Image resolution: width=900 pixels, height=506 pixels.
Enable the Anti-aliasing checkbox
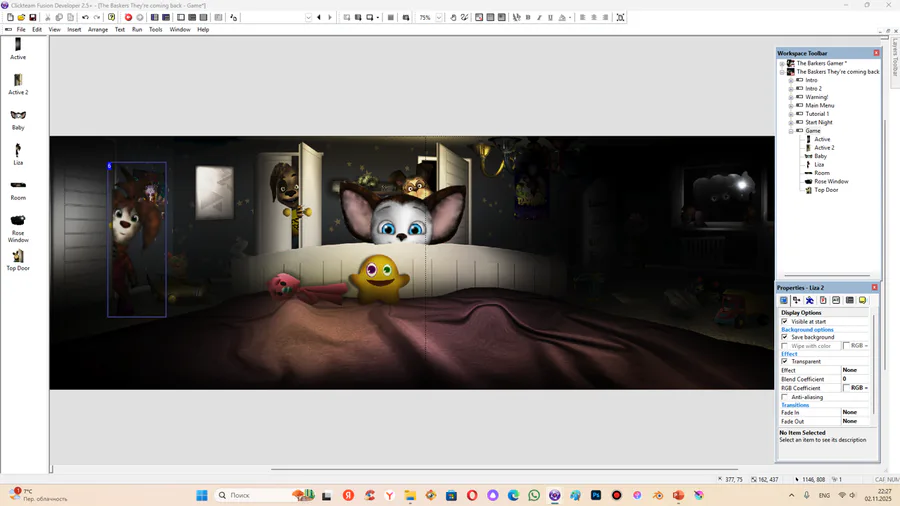(785, 397)
